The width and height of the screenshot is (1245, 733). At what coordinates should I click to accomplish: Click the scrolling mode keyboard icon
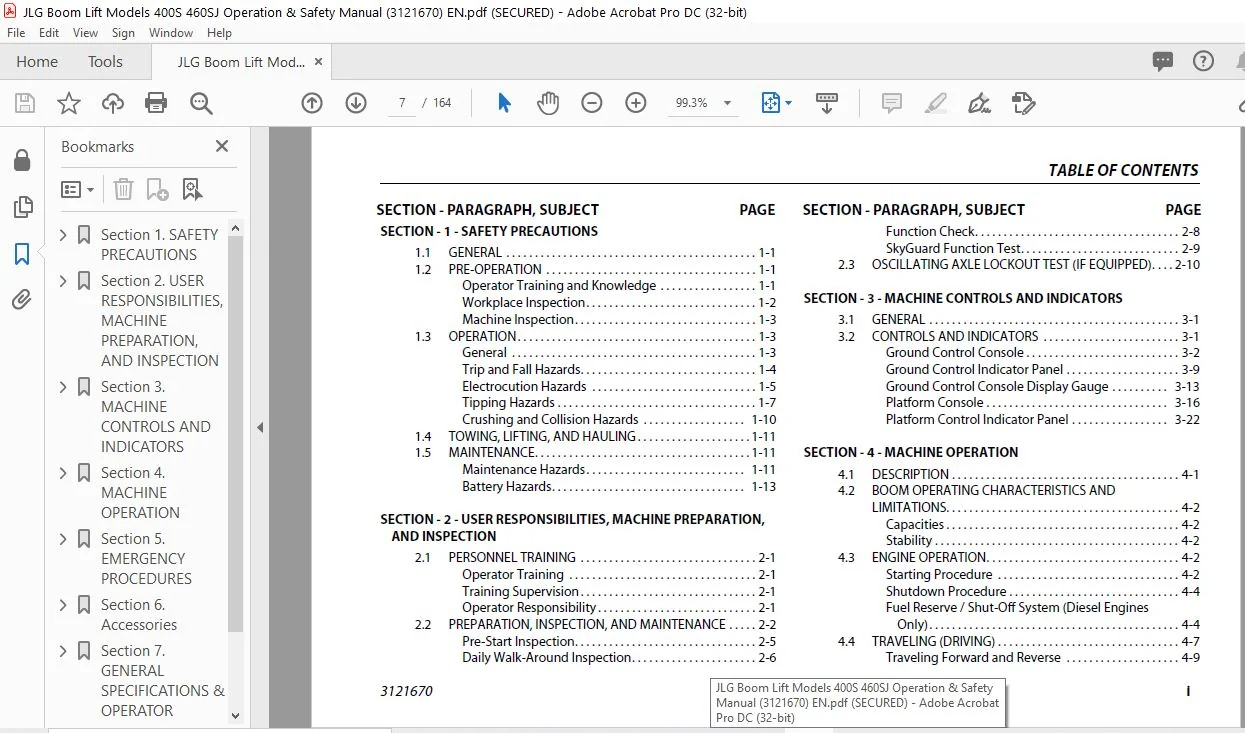click(x=827, y=103)
